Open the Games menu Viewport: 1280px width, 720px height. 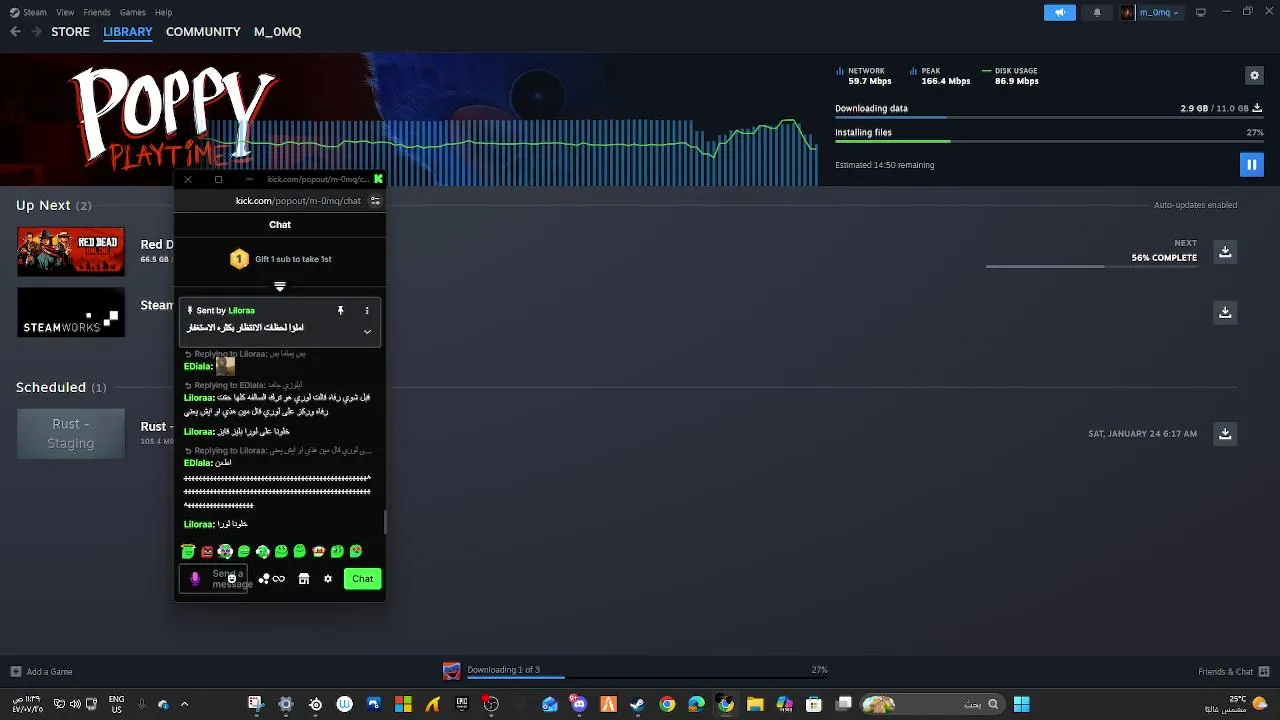(x=132, y=12)
